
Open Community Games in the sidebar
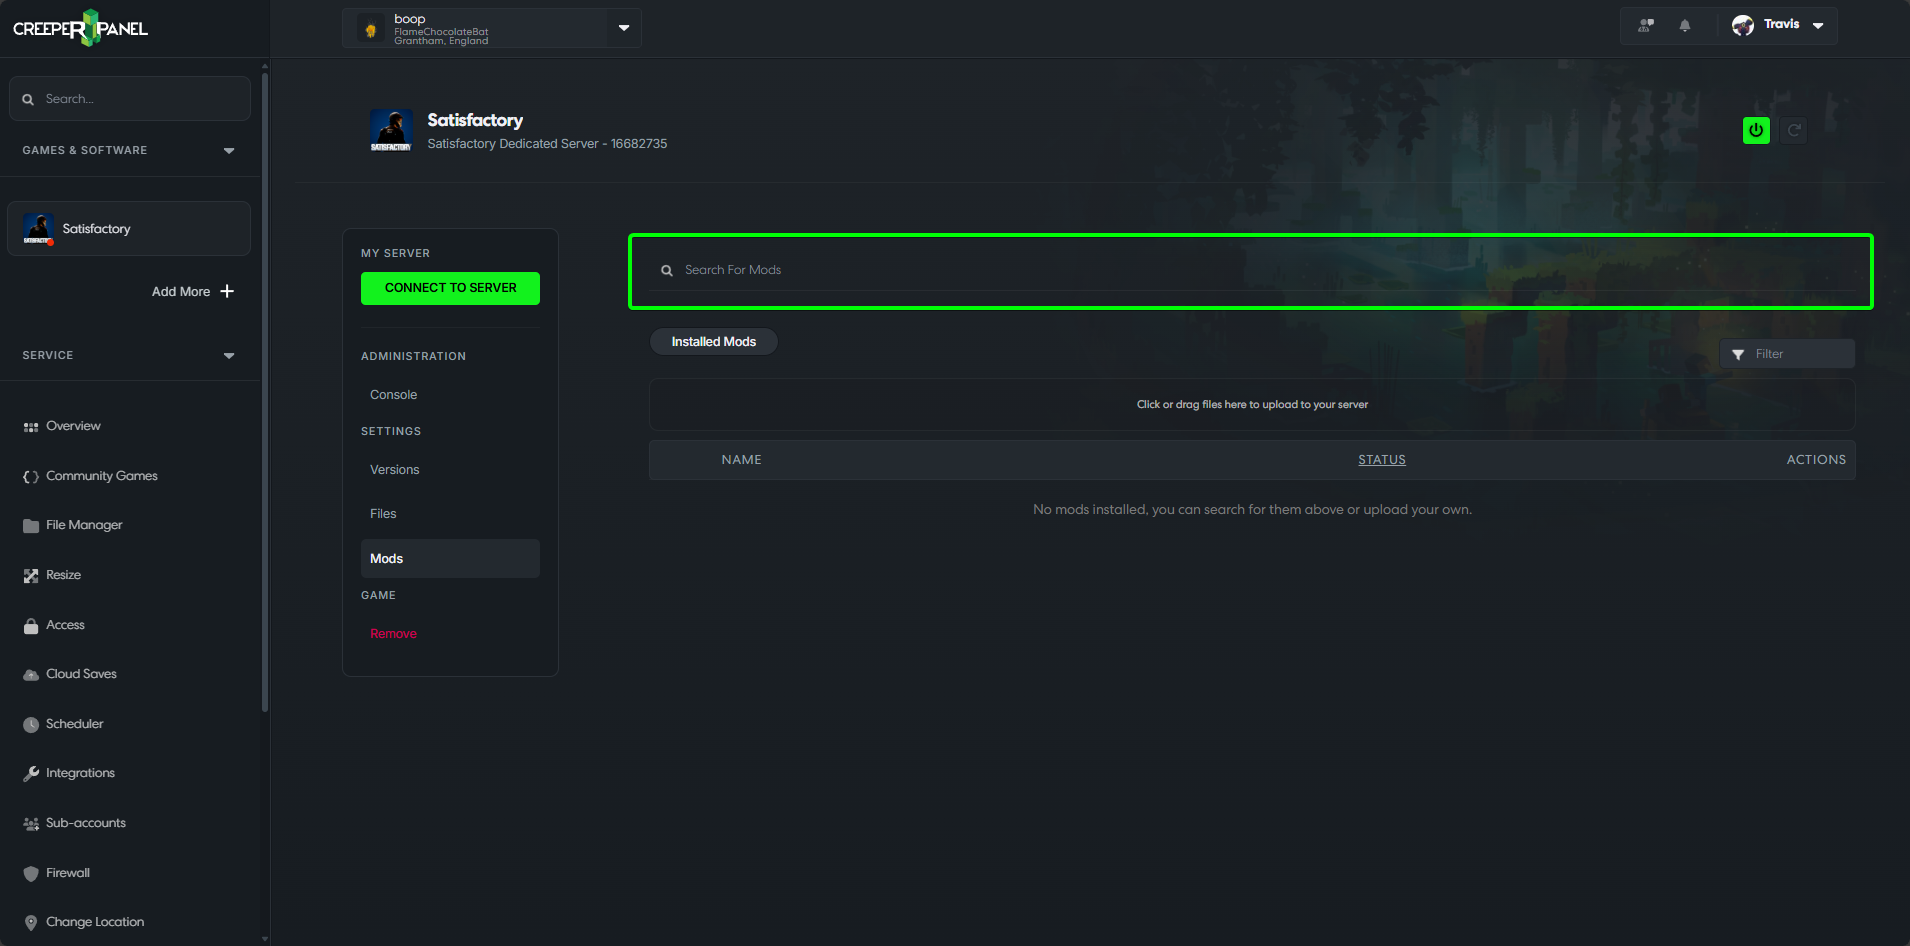pyautogui.click(x=102, y=476)
